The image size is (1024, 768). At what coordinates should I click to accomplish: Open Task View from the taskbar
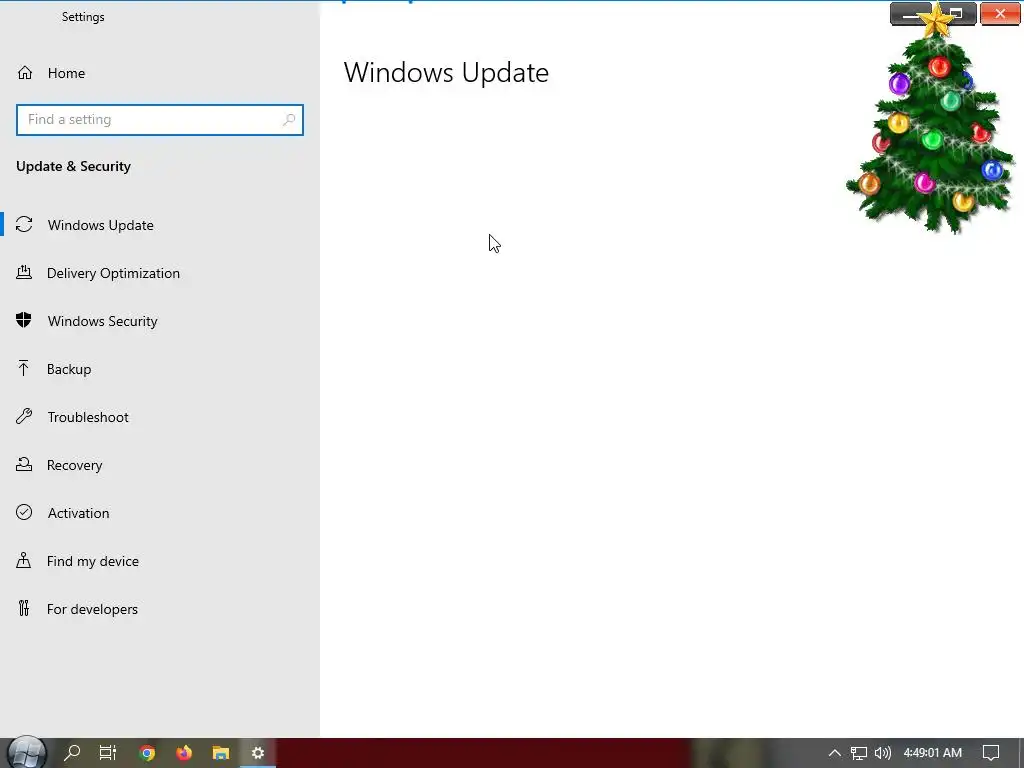[108, 753]
